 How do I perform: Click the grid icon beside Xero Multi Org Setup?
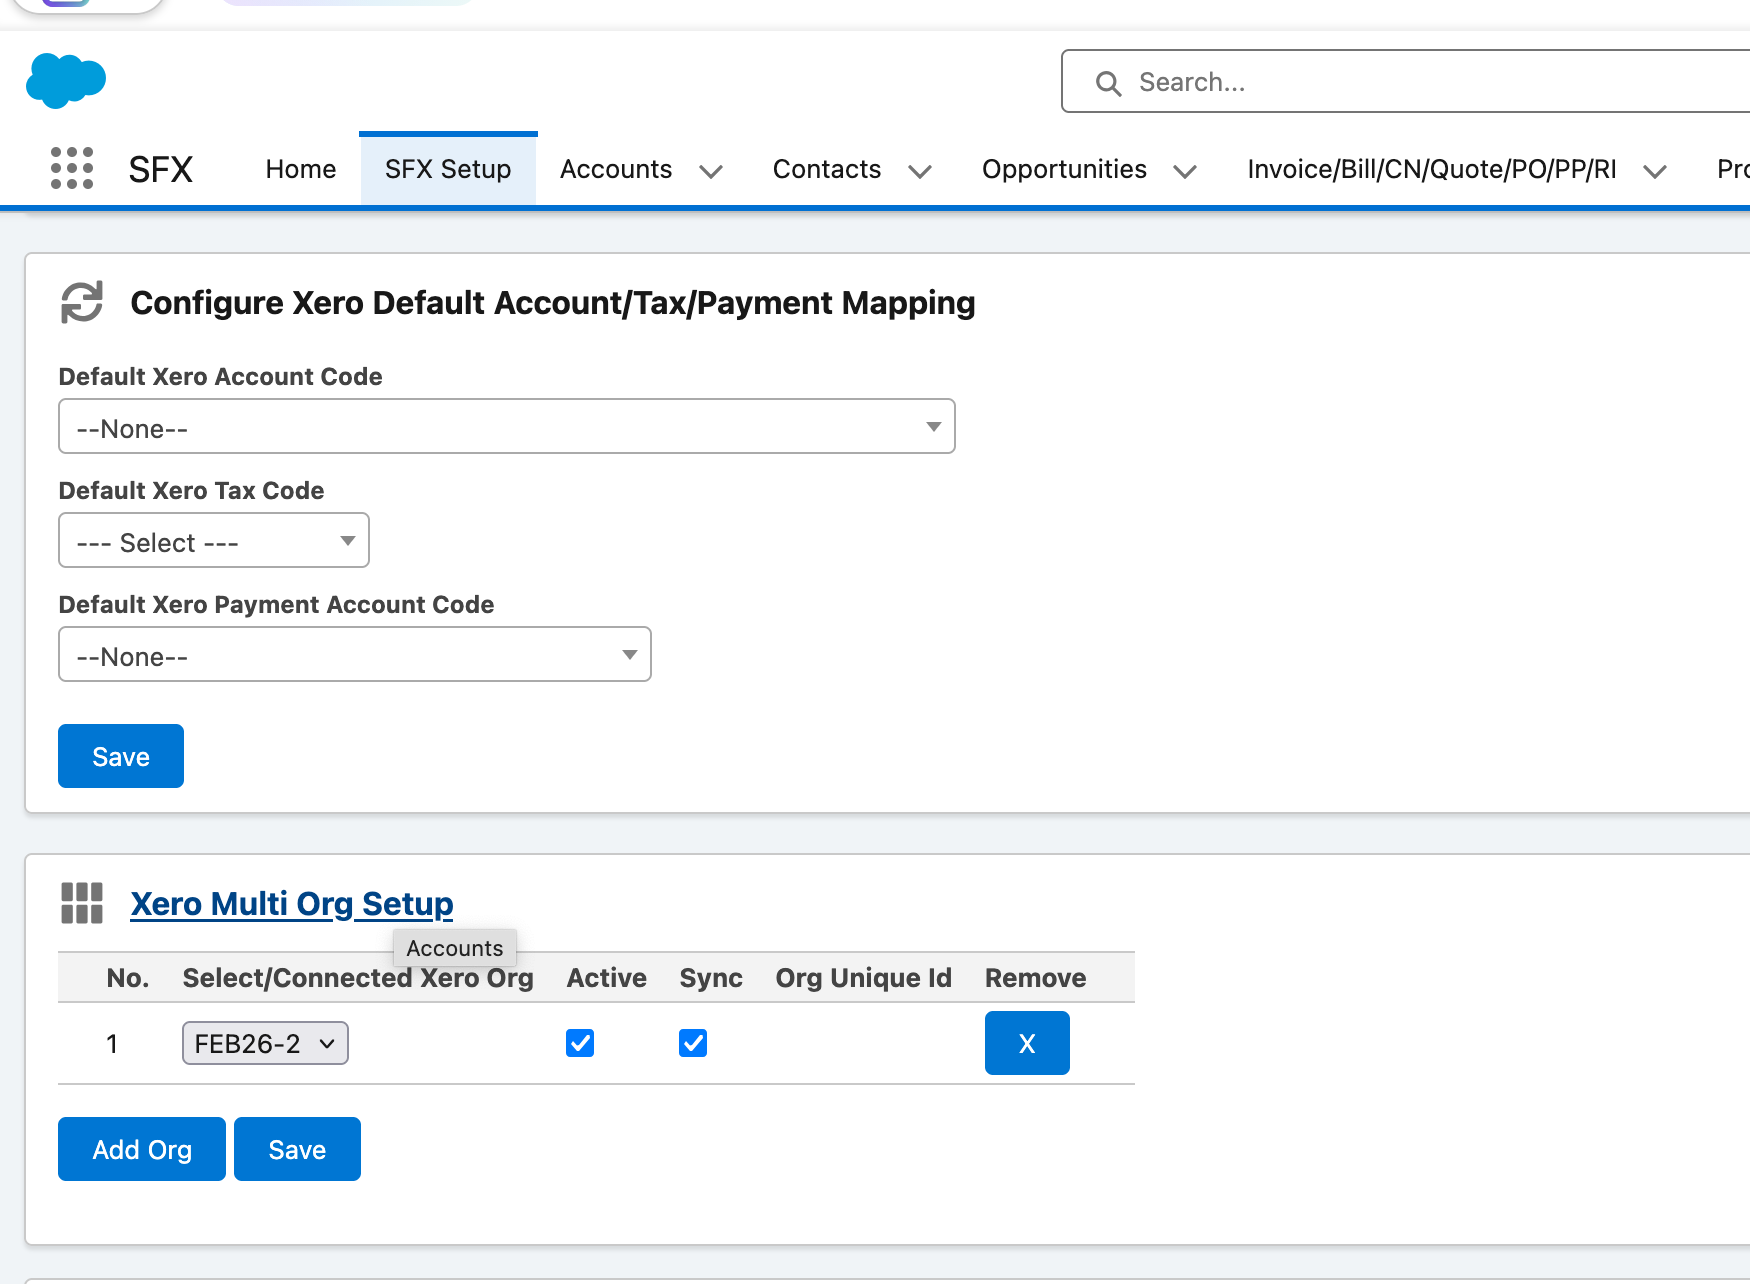82,903
